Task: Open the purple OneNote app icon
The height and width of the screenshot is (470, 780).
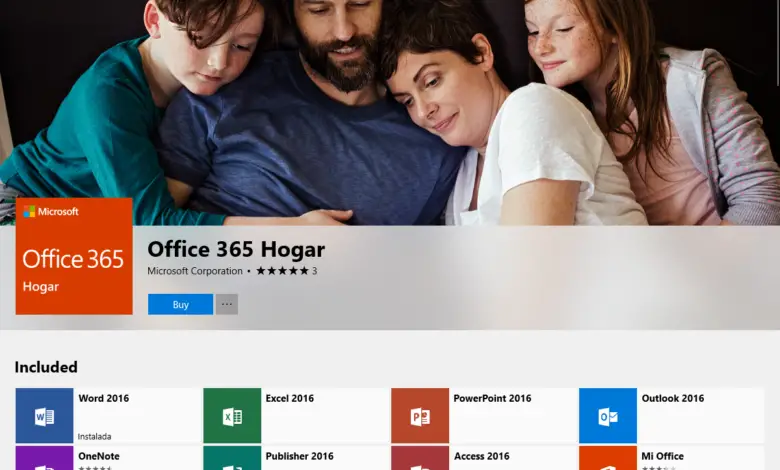Action: point(44,458)
